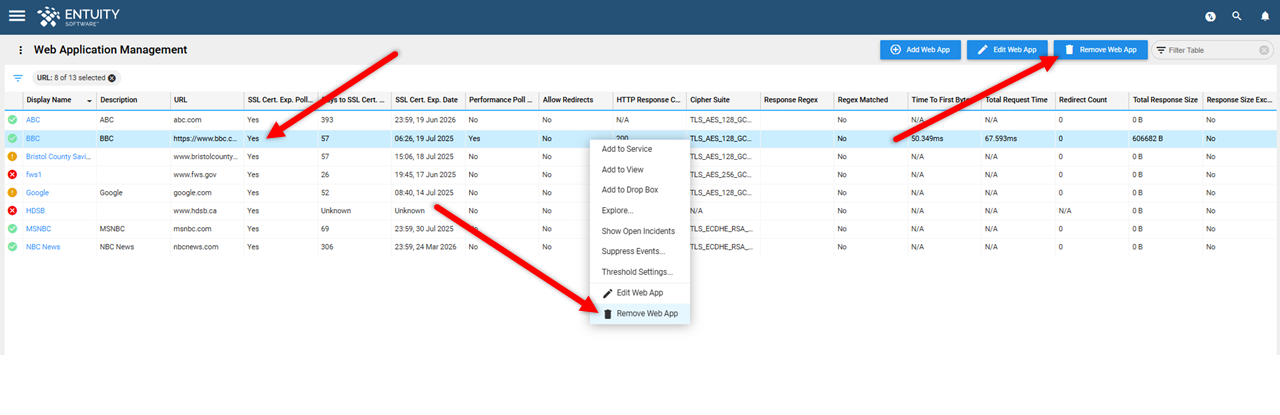Open the ABC web app link

click(x=33, y=120)
